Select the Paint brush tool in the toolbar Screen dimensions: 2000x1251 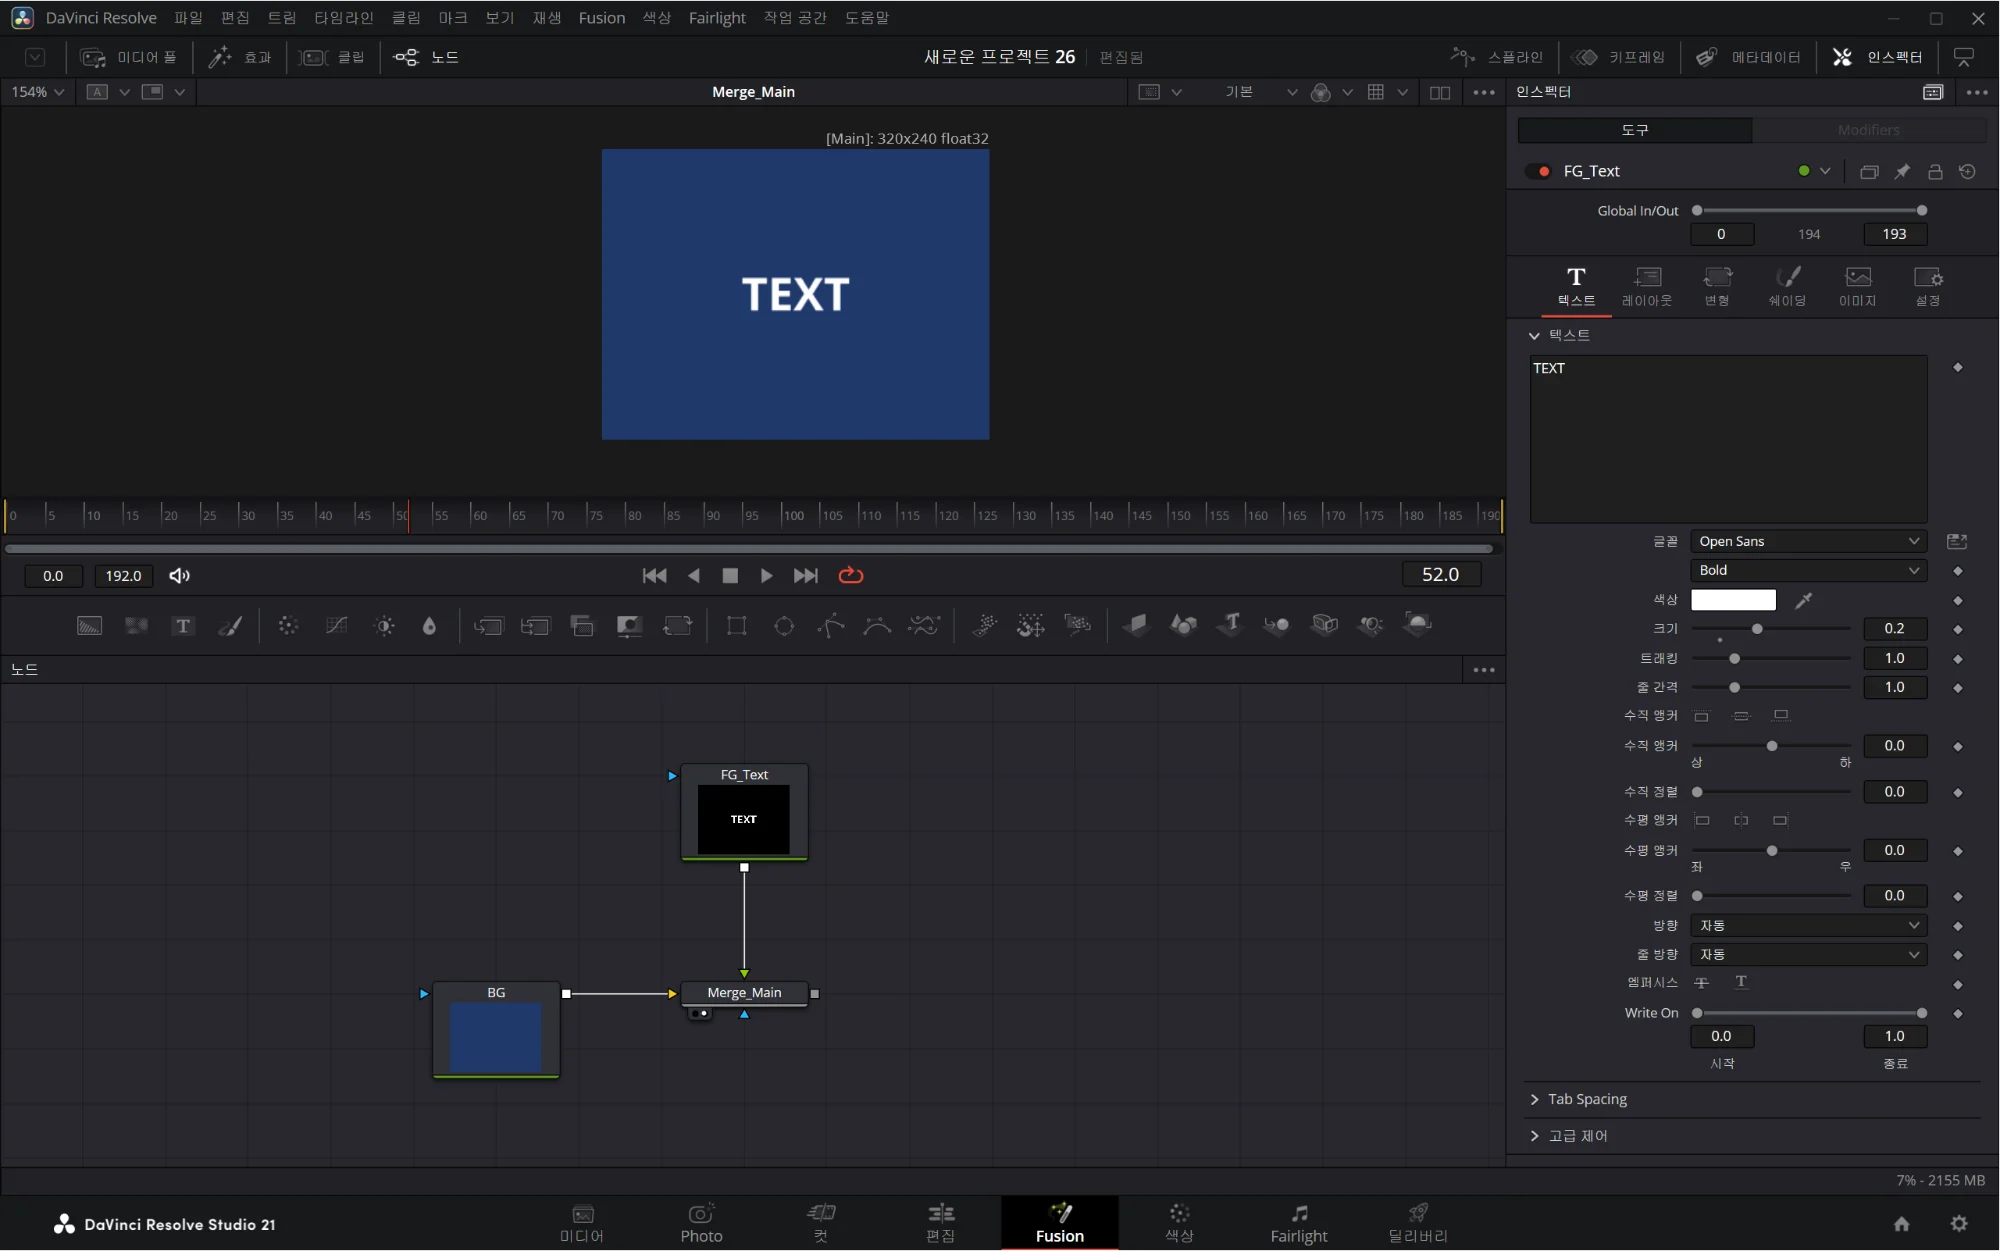click(x=230, y=626)
